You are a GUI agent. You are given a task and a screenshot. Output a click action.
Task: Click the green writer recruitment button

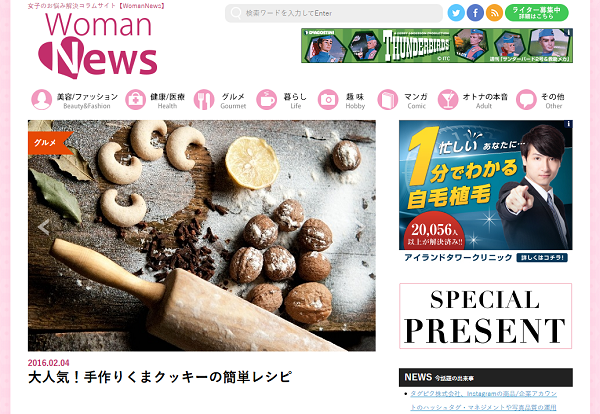pos(536,13)
